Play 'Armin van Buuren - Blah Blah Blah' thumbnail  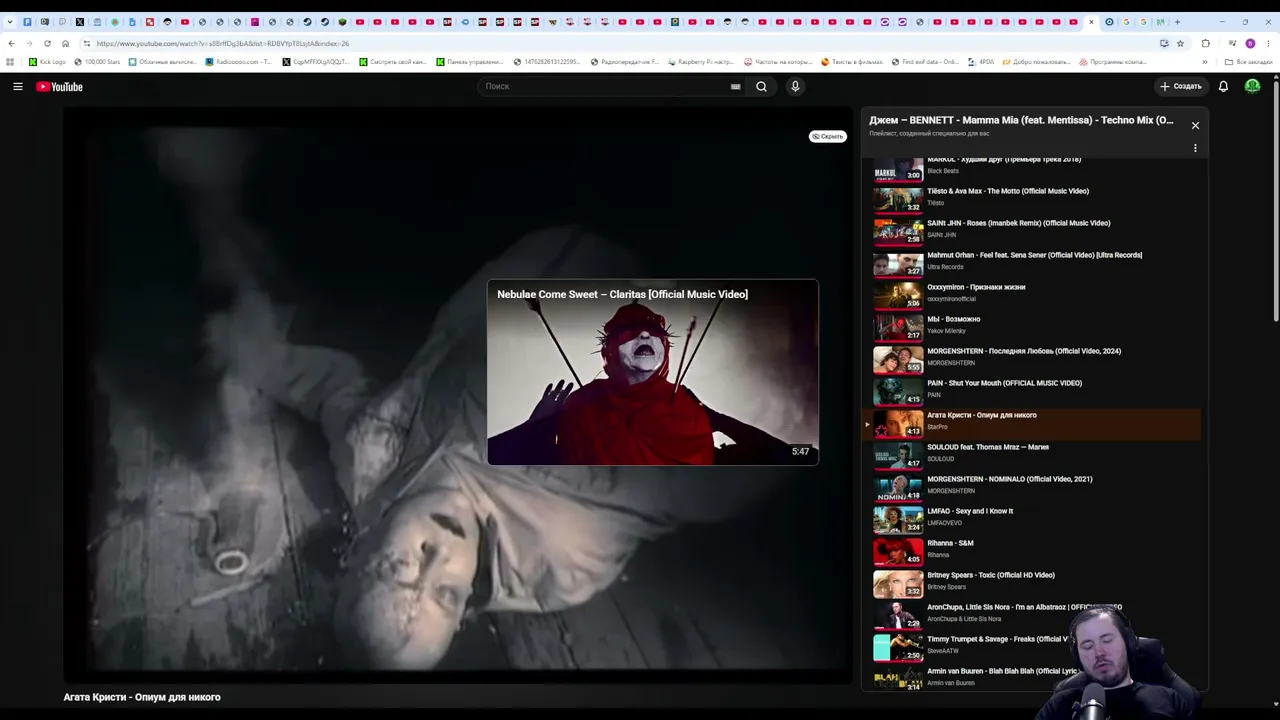tap(898, 679)
